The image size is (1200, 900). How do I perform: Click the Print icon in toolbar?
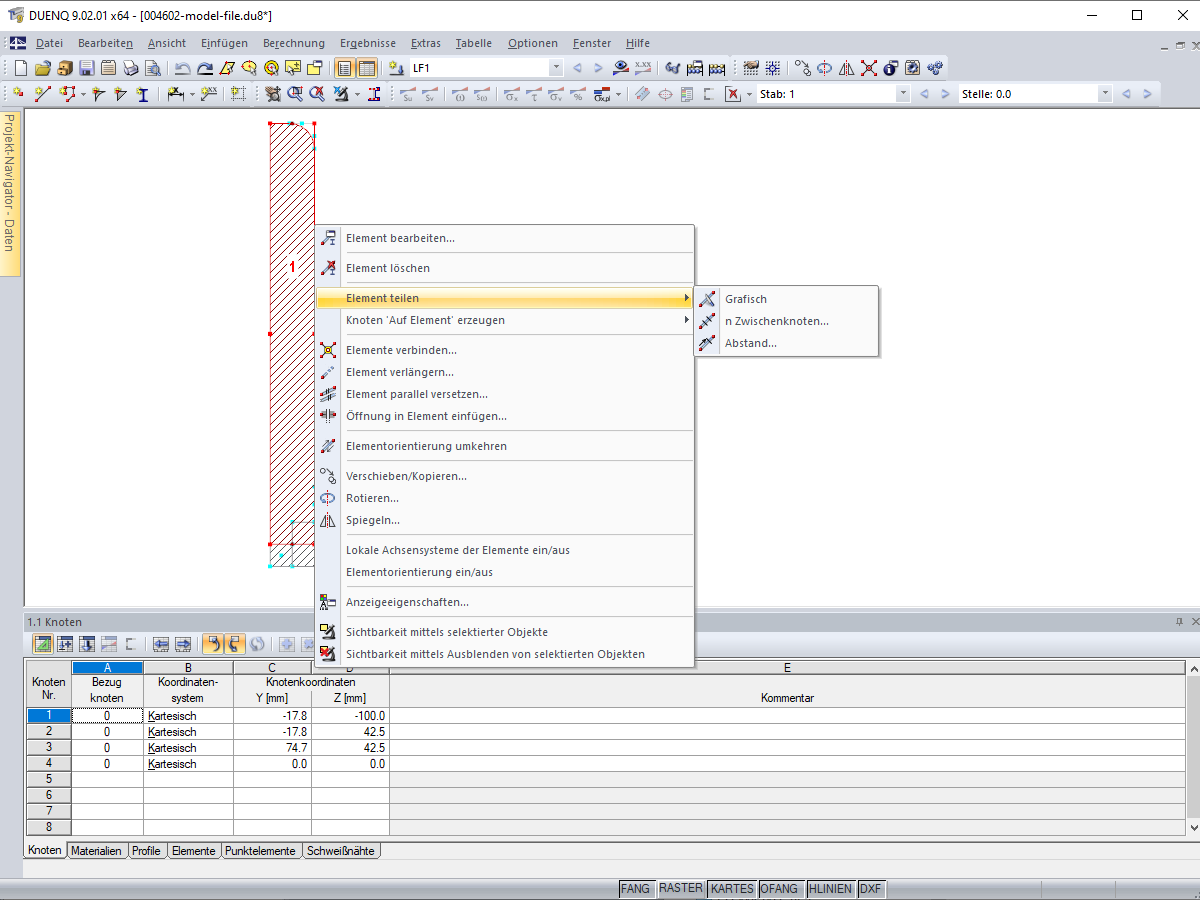[x=131, y=68]
